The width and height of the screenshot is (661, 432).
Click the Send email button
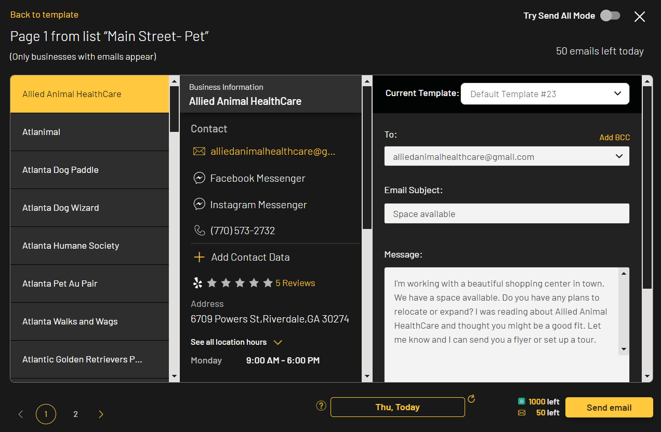(609, 408)
